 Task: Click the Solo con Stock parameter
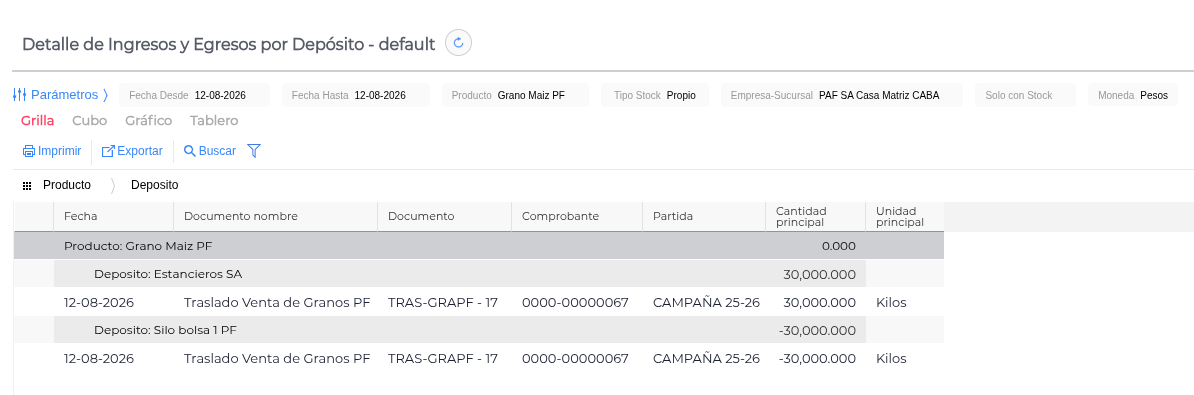pos(1026,95)
